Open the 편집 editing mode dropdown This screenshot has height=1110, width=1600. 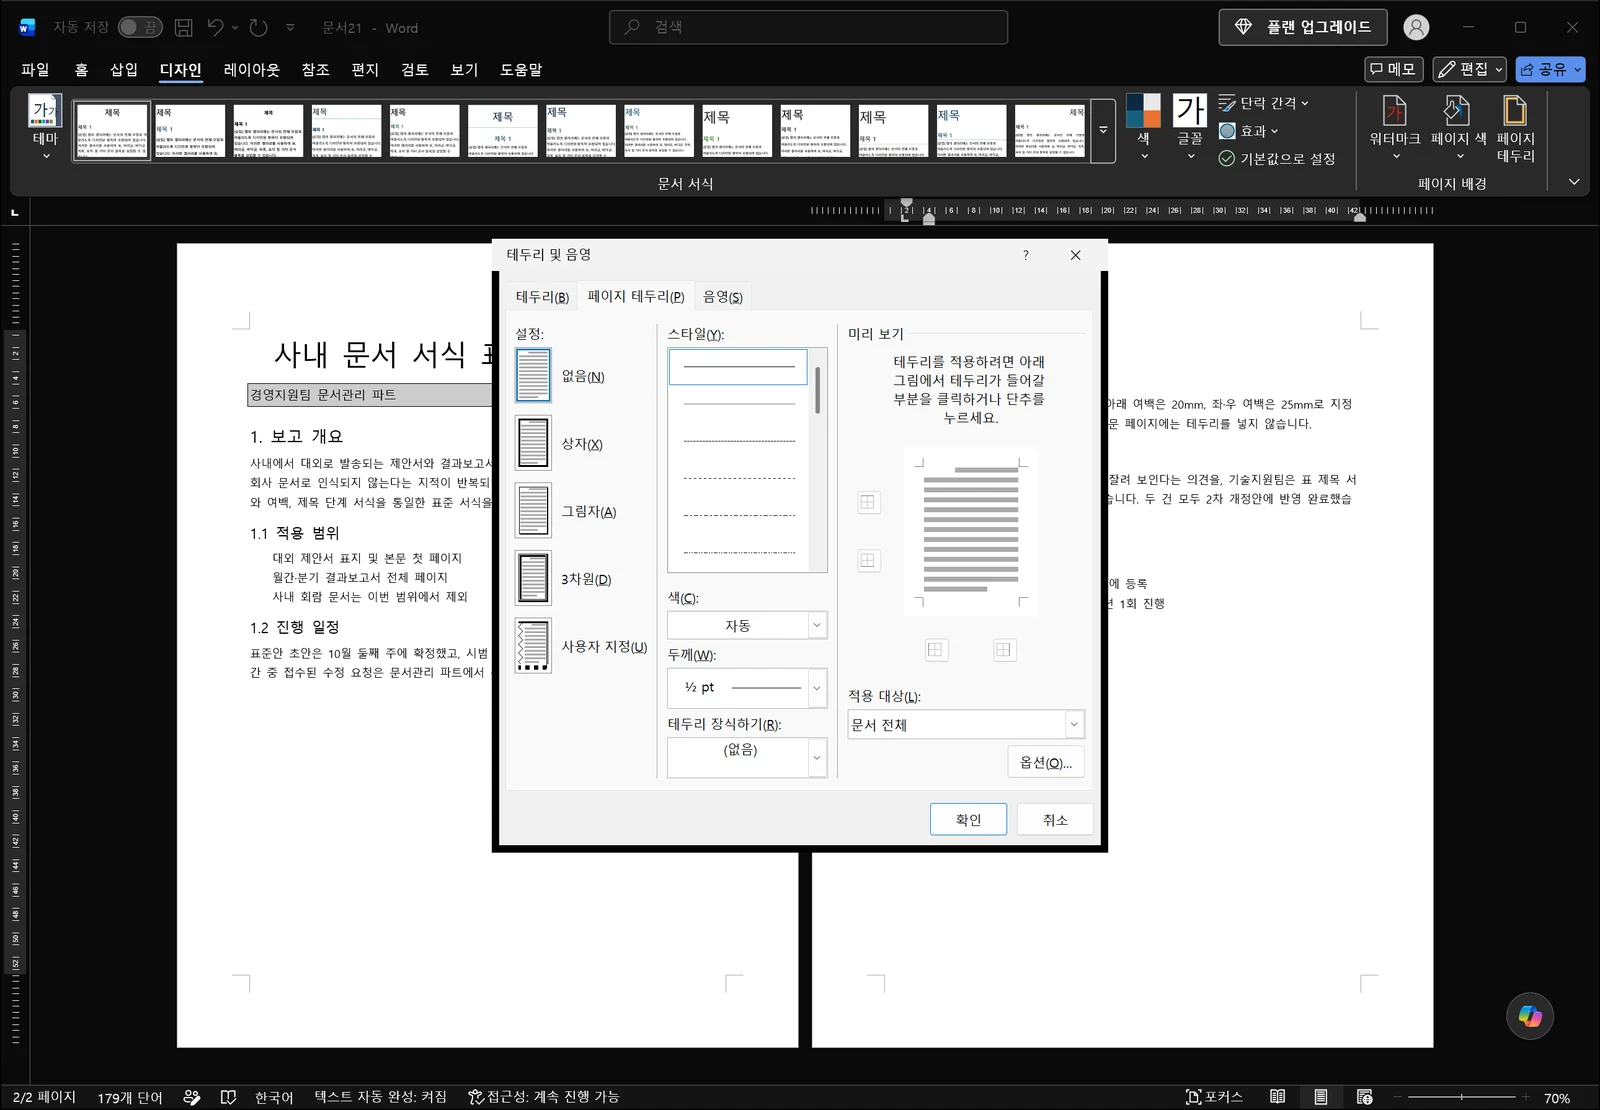click(1469, 69)
